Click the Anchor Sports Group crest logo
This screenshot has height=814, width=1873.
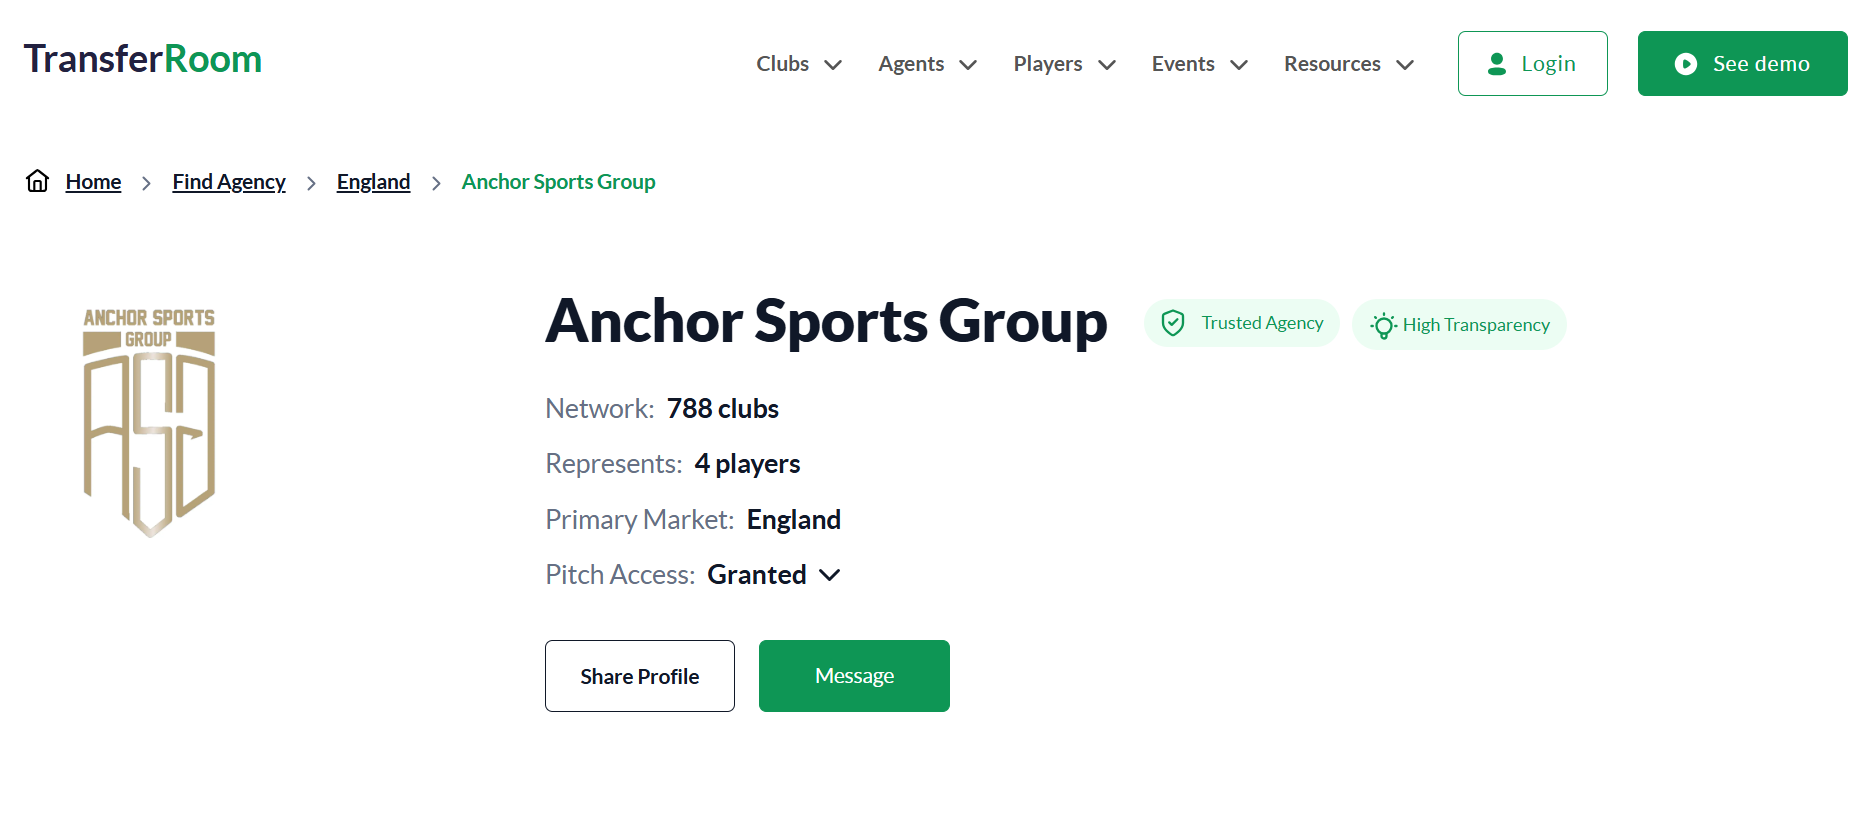click(149, 421)
